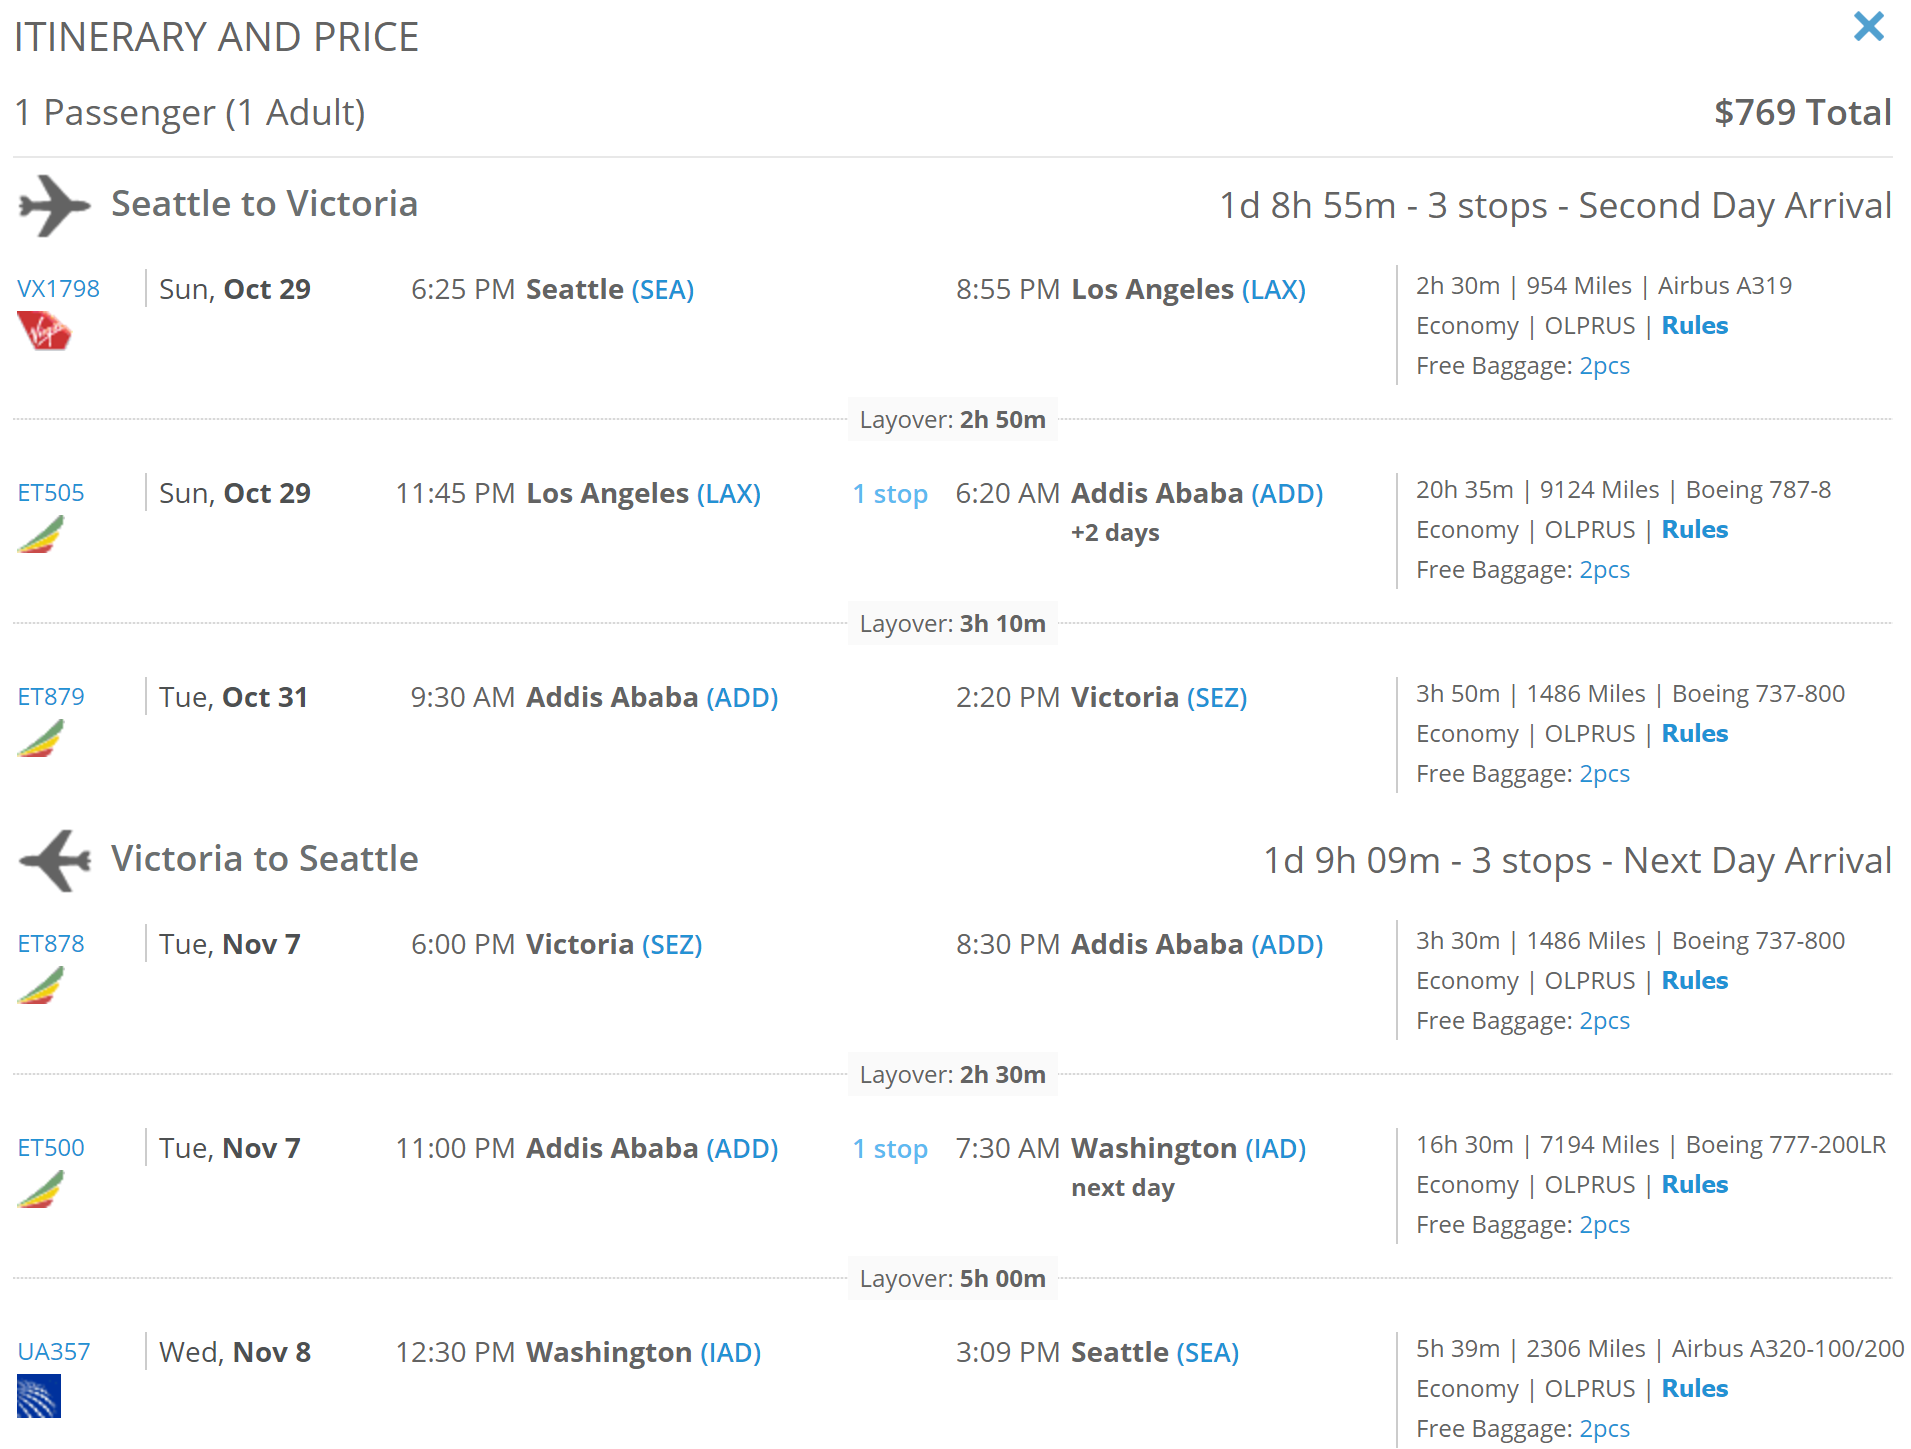Click the return airplane icon beside Victoria to Seattle
Image resolution: width=1911 pixels, height=1449 pixels.
[55, 860]
